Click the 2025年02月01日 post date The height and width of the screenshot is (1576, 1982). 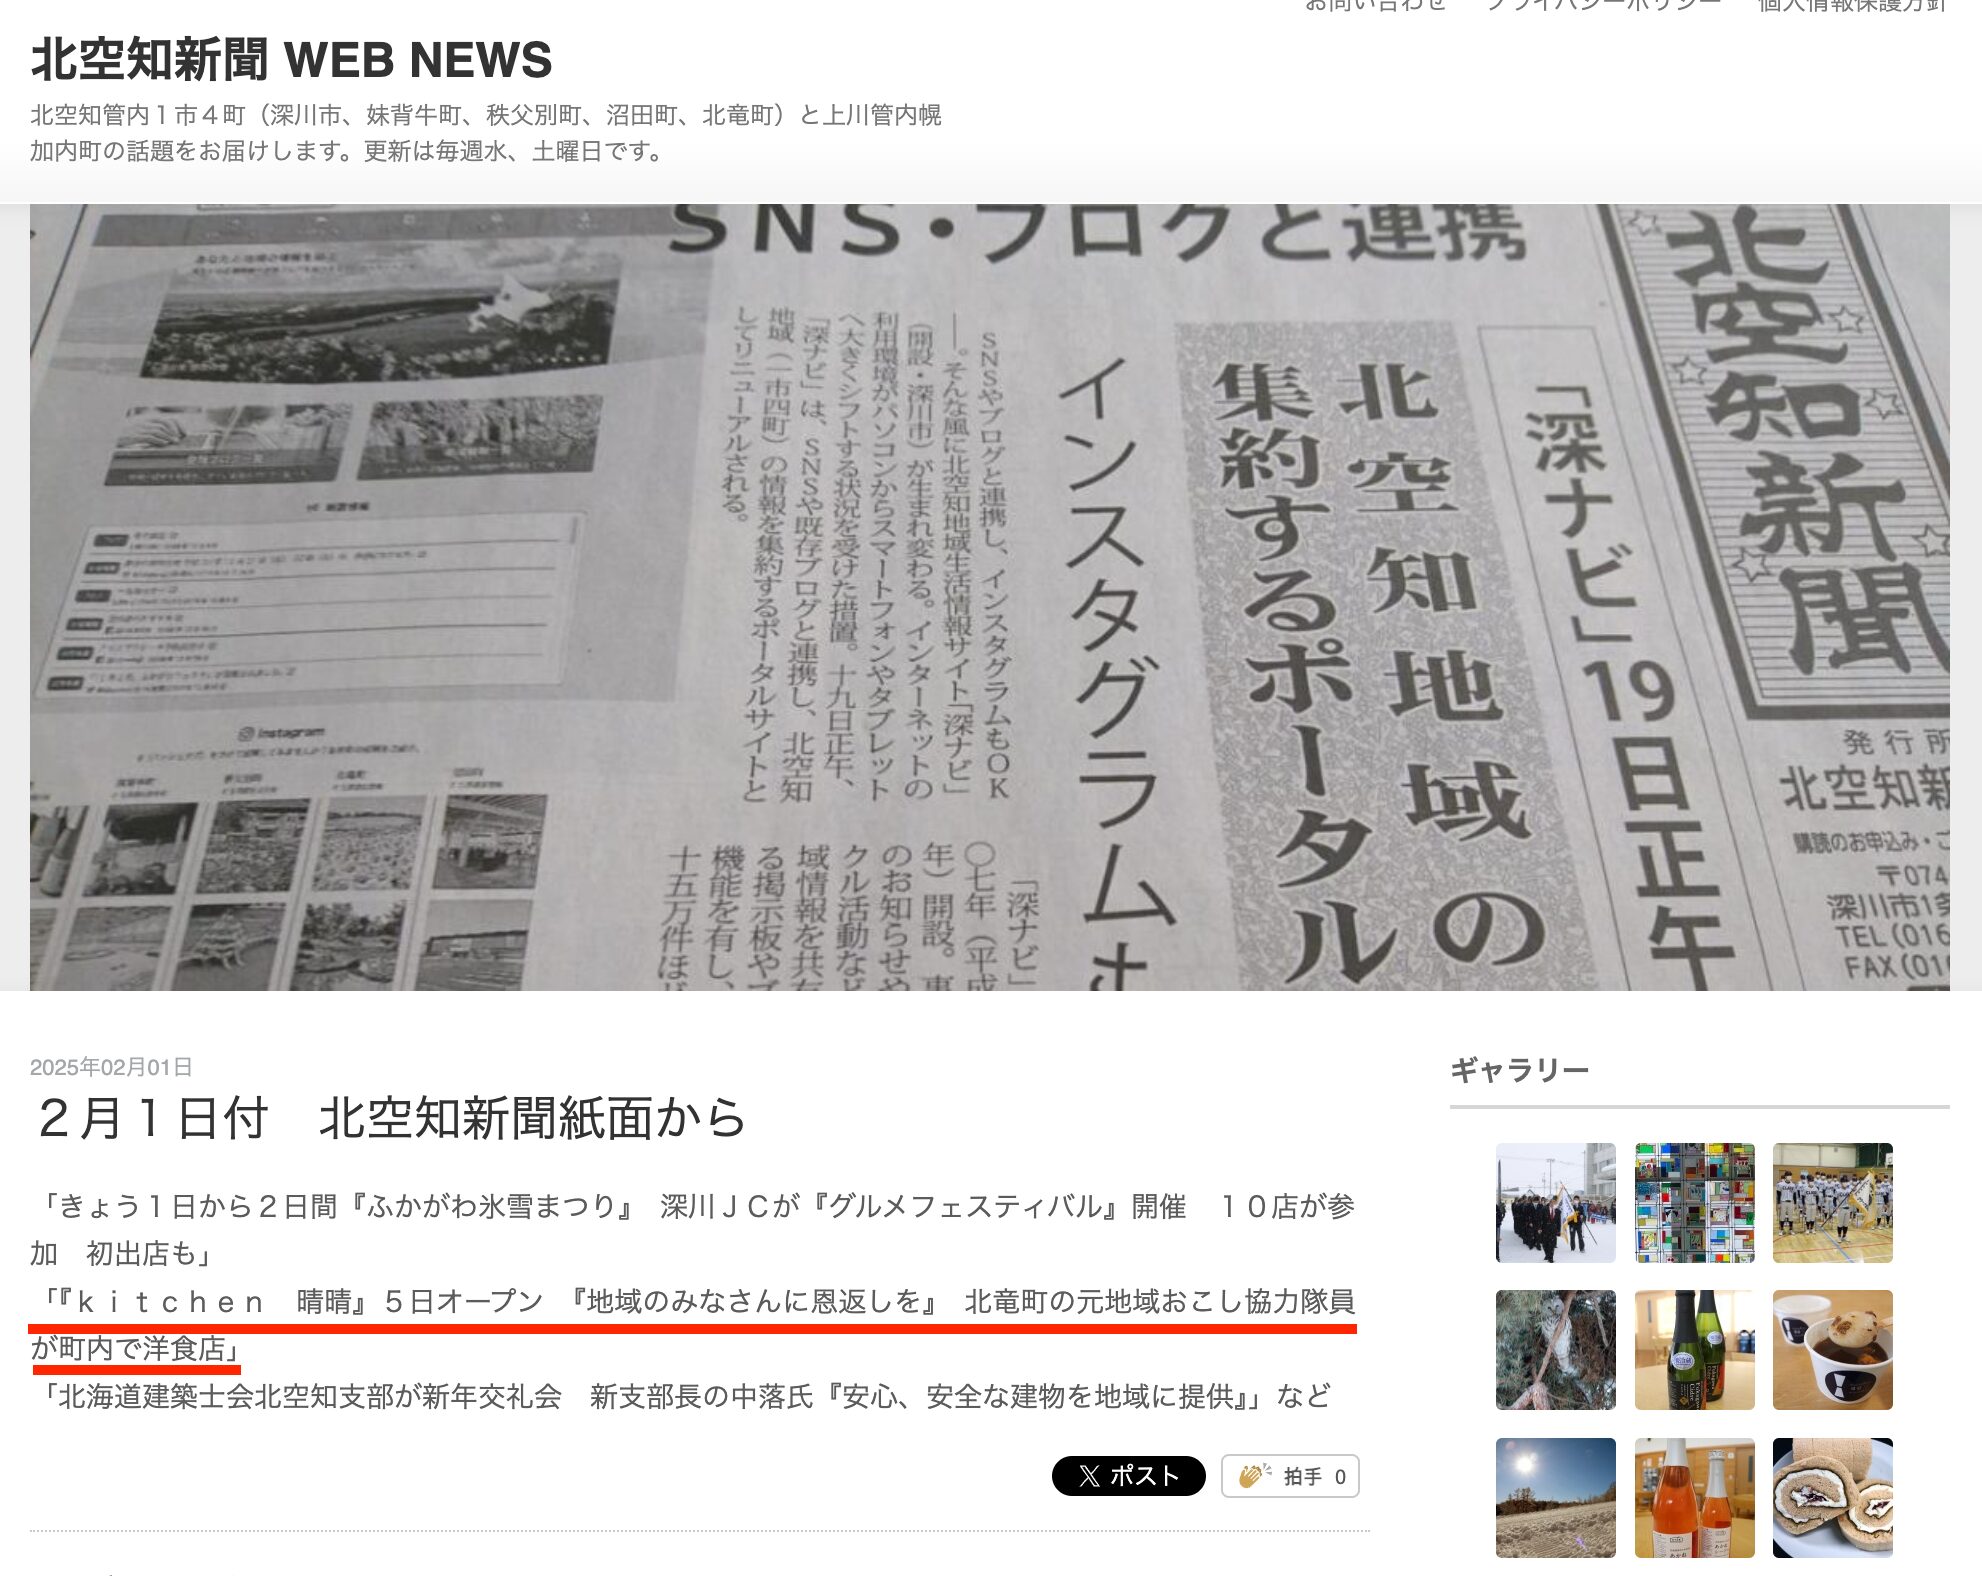111,1067
